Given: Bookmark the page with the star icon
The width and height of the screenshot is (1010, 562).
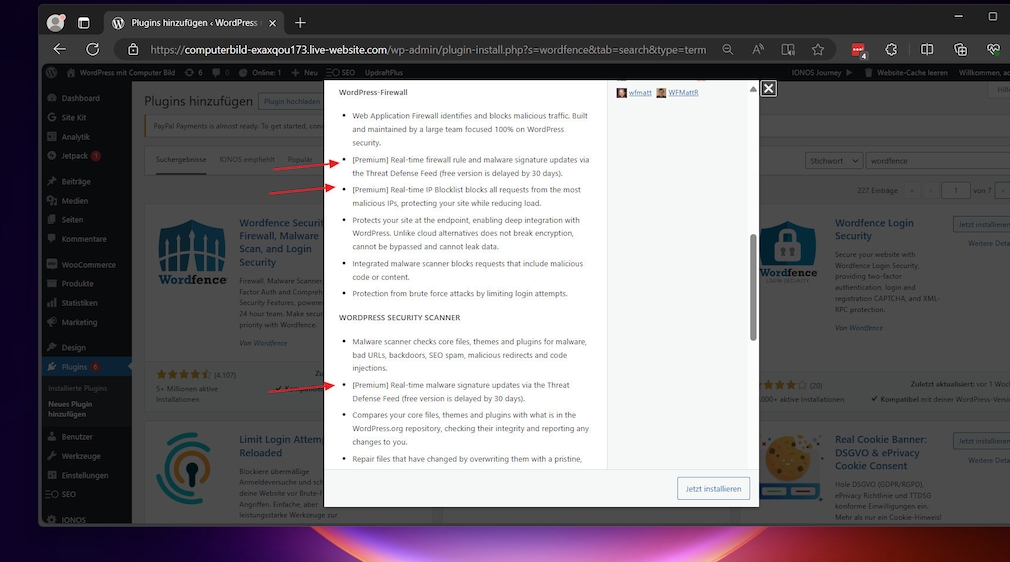Looking at the screenshot, I should (x=818, y=49).
